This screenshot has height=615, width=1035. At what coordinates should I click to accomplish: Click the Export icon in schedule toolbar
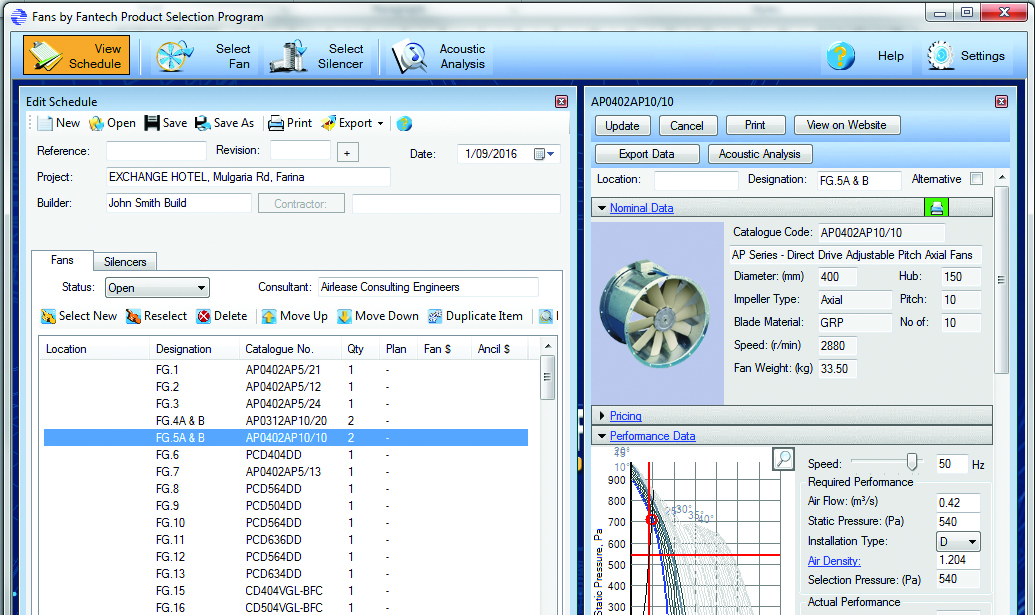pyautogui.click(x=328, y=123)
